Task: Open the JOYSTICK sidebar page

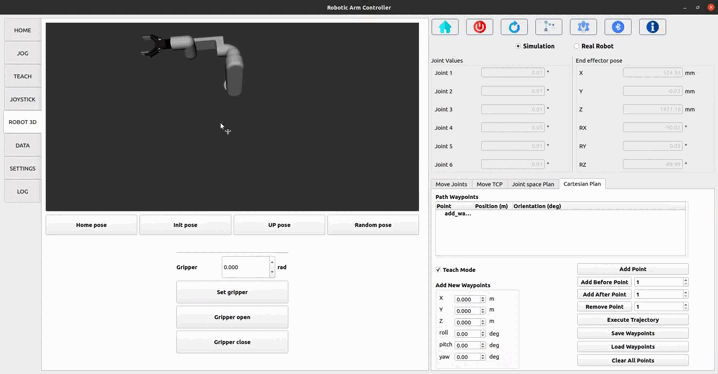Action: pyautogui.click(x=22, y=99)
